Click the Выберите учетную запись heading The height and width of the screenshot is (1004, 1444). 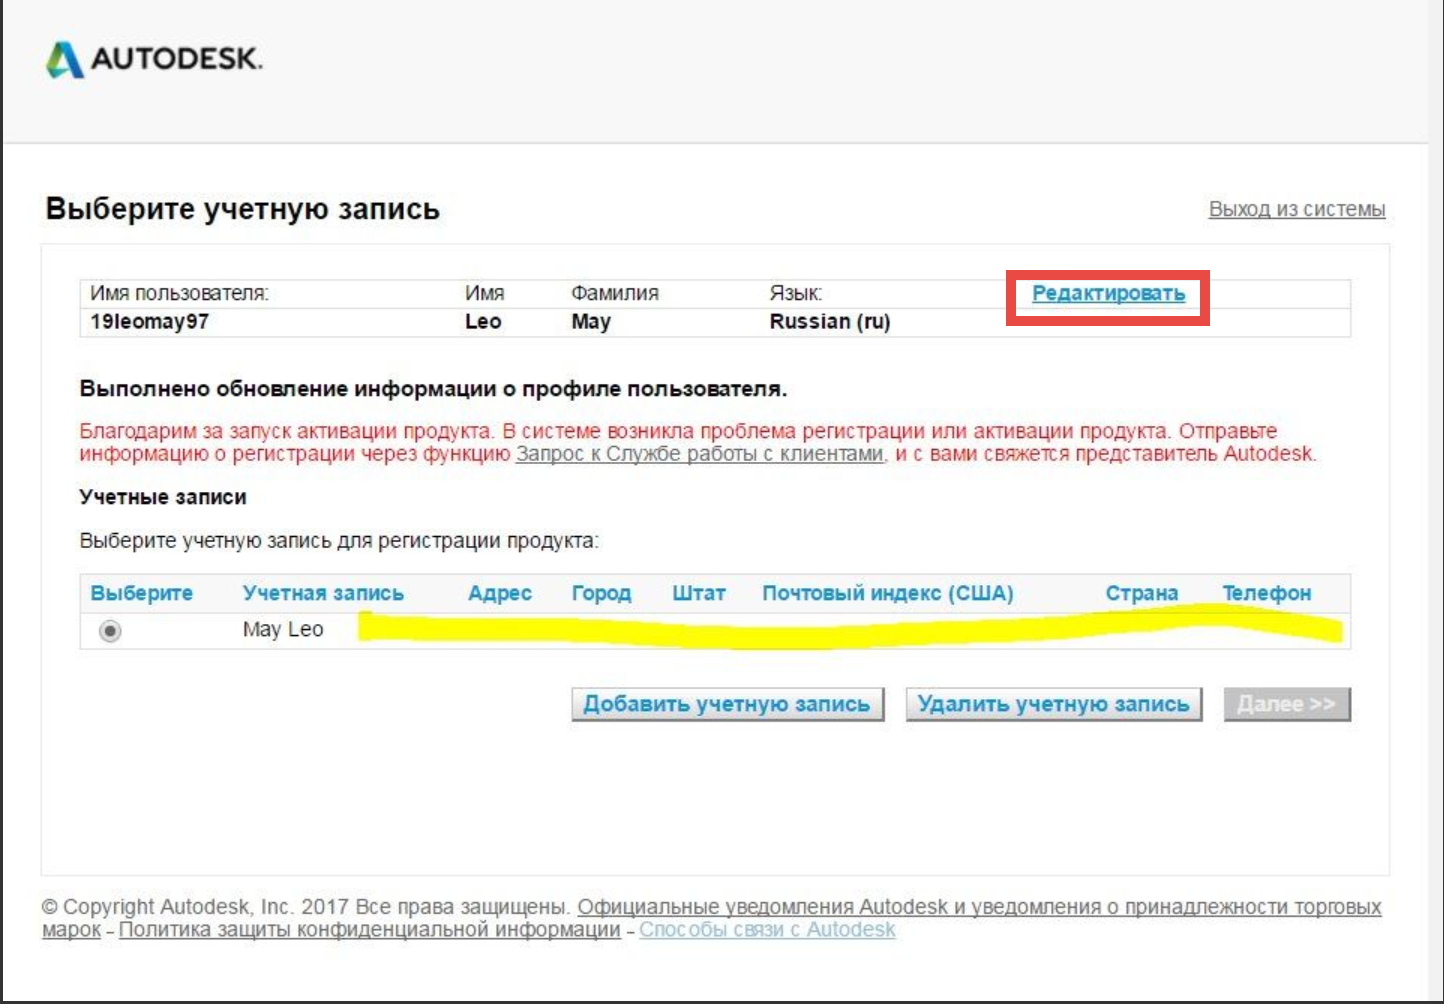(243, 209)
